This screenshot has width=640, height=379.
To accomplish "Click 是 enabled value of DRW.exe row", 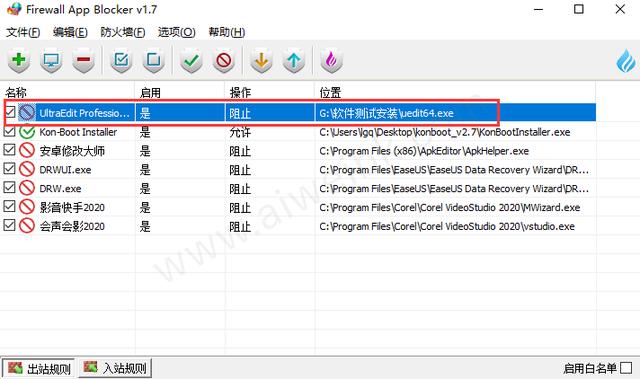I will tap(145, 188).
